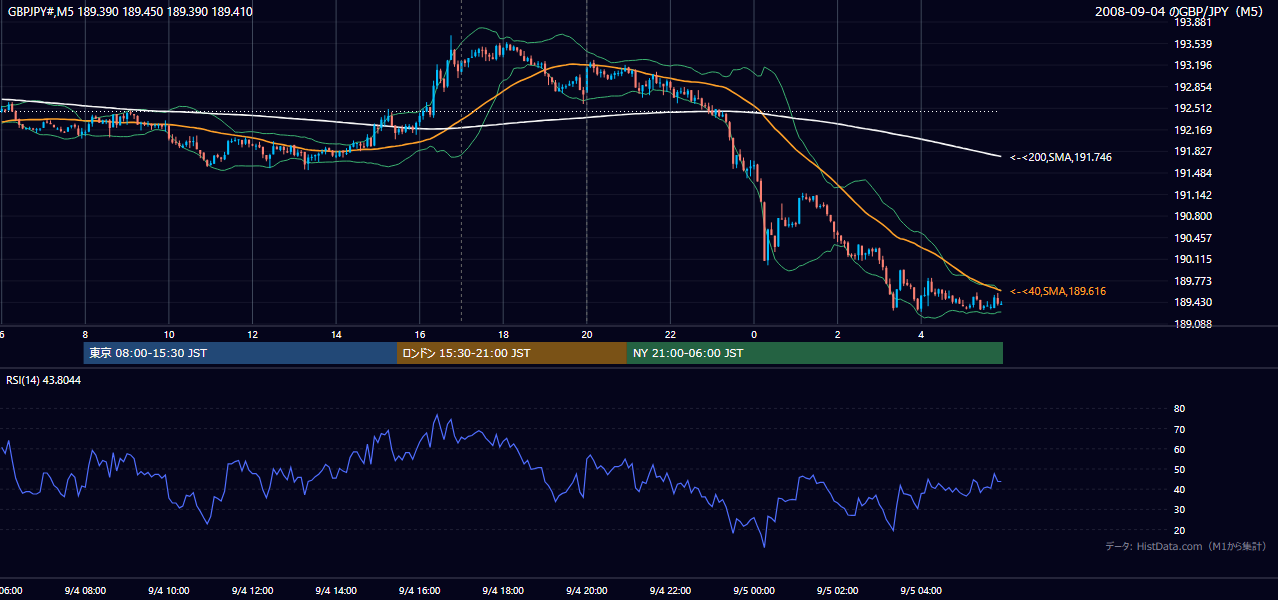This screenshot has height=600, width=1278.
Task: Click the 193.539 price axis value
Action: pyautogui.click(x=1193, y=44)
